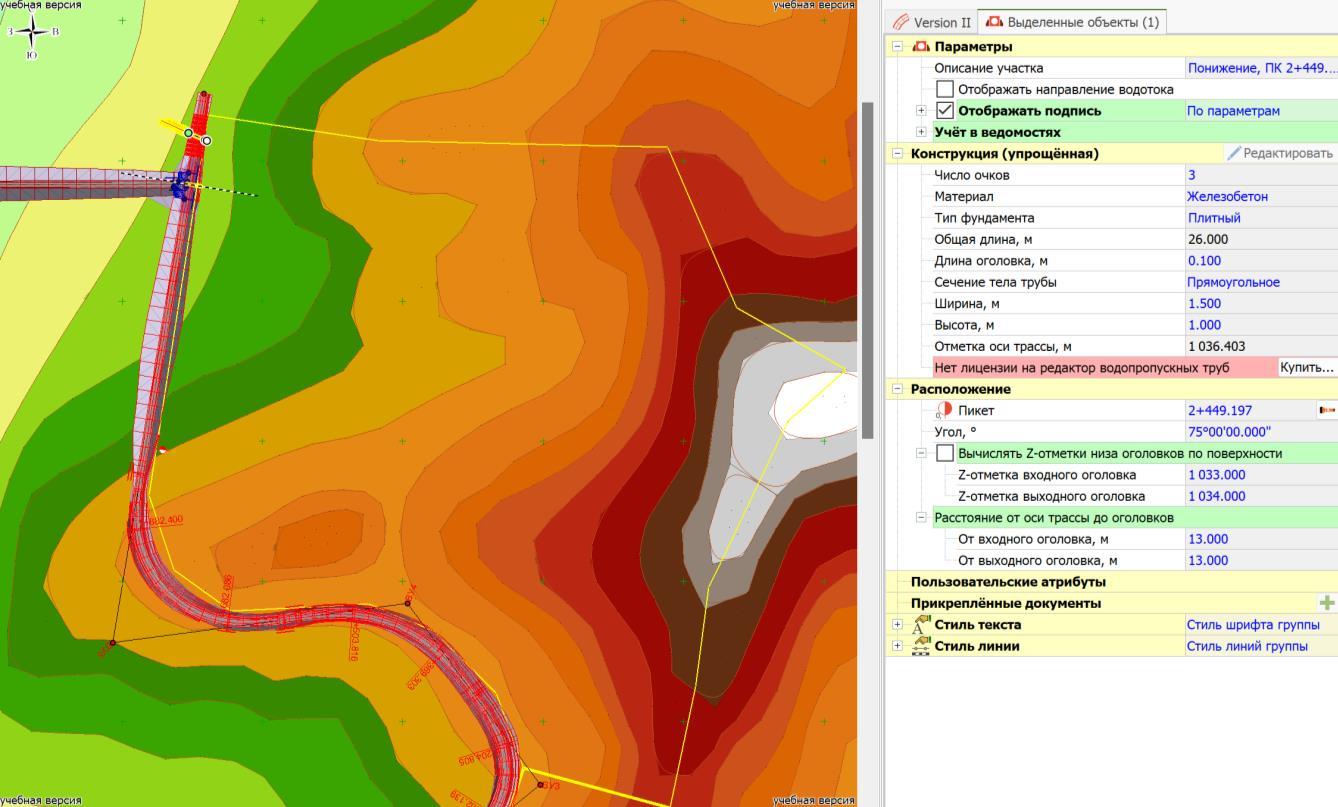1338x807 pixels.
Task: Click the red half-circle Пикет station icon
Action: (x=944, y=410)
